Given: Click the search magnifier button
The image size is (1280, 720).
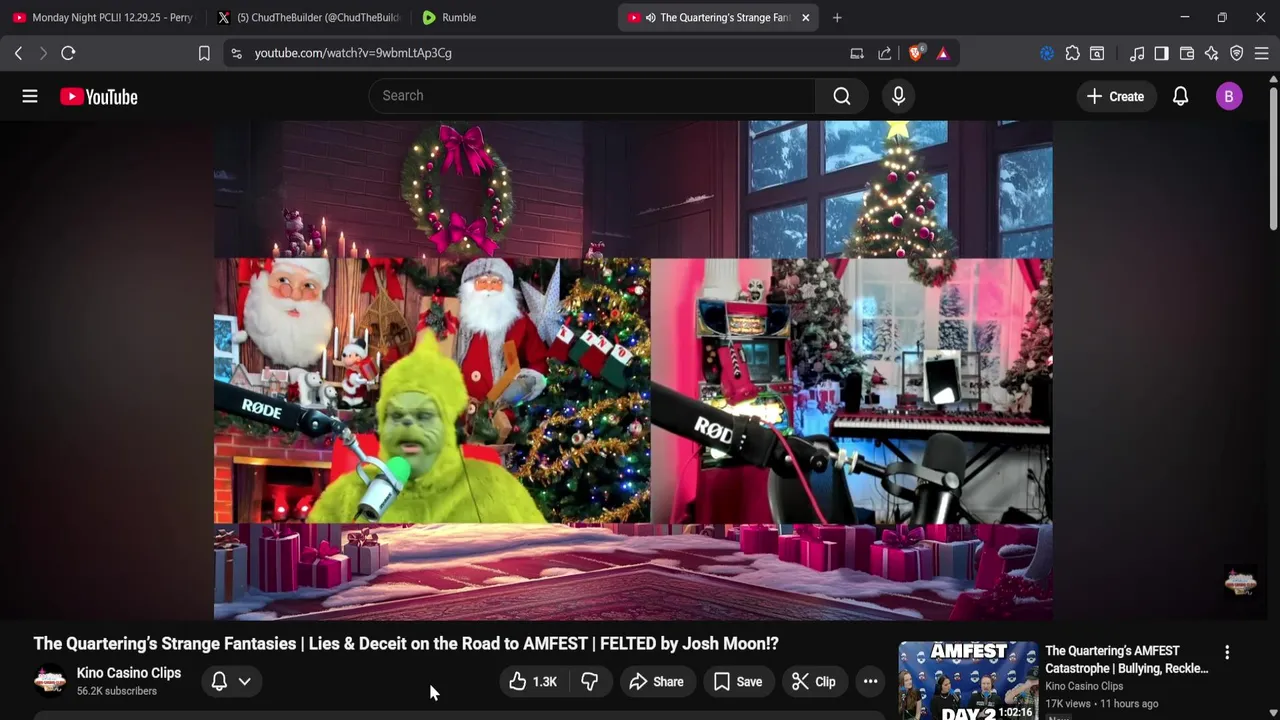Looking at the screenshot, I should (x=842, y=96).
